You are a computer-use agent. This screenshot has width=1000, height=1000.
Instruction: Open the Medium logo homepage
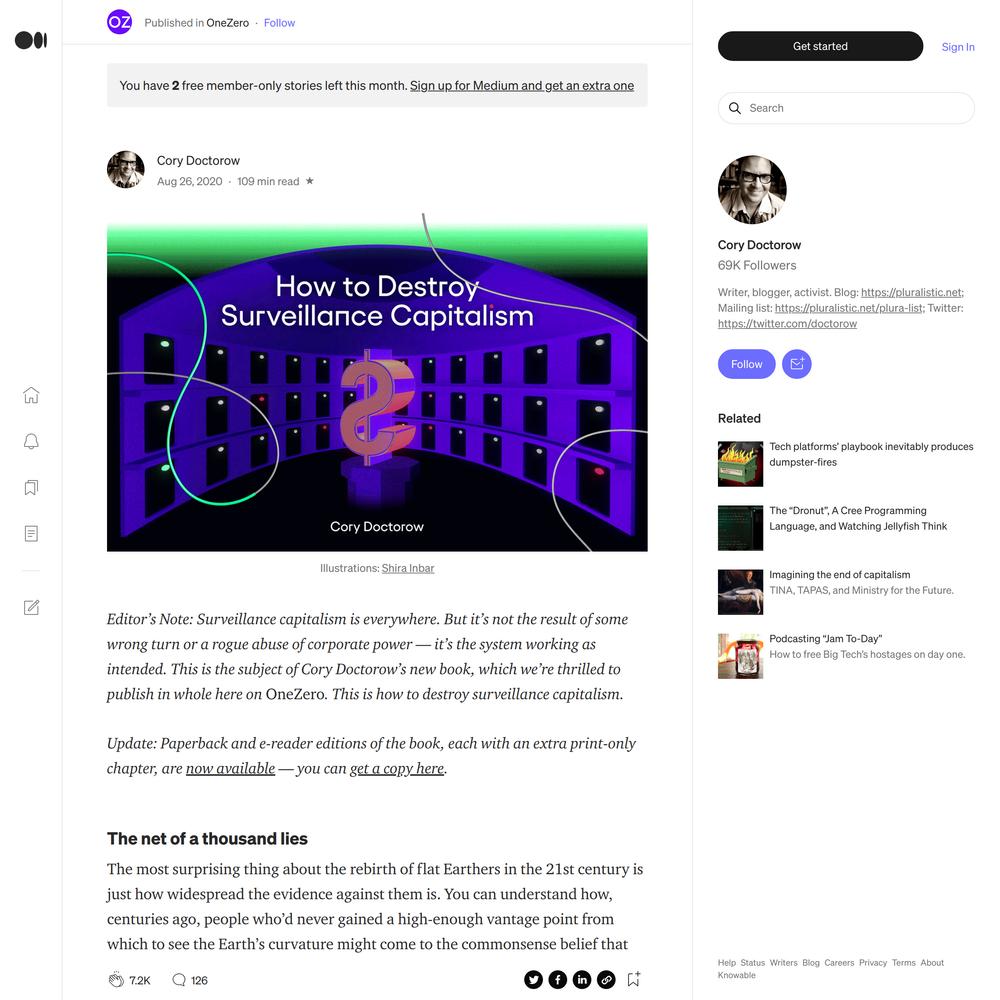point(31,40)
